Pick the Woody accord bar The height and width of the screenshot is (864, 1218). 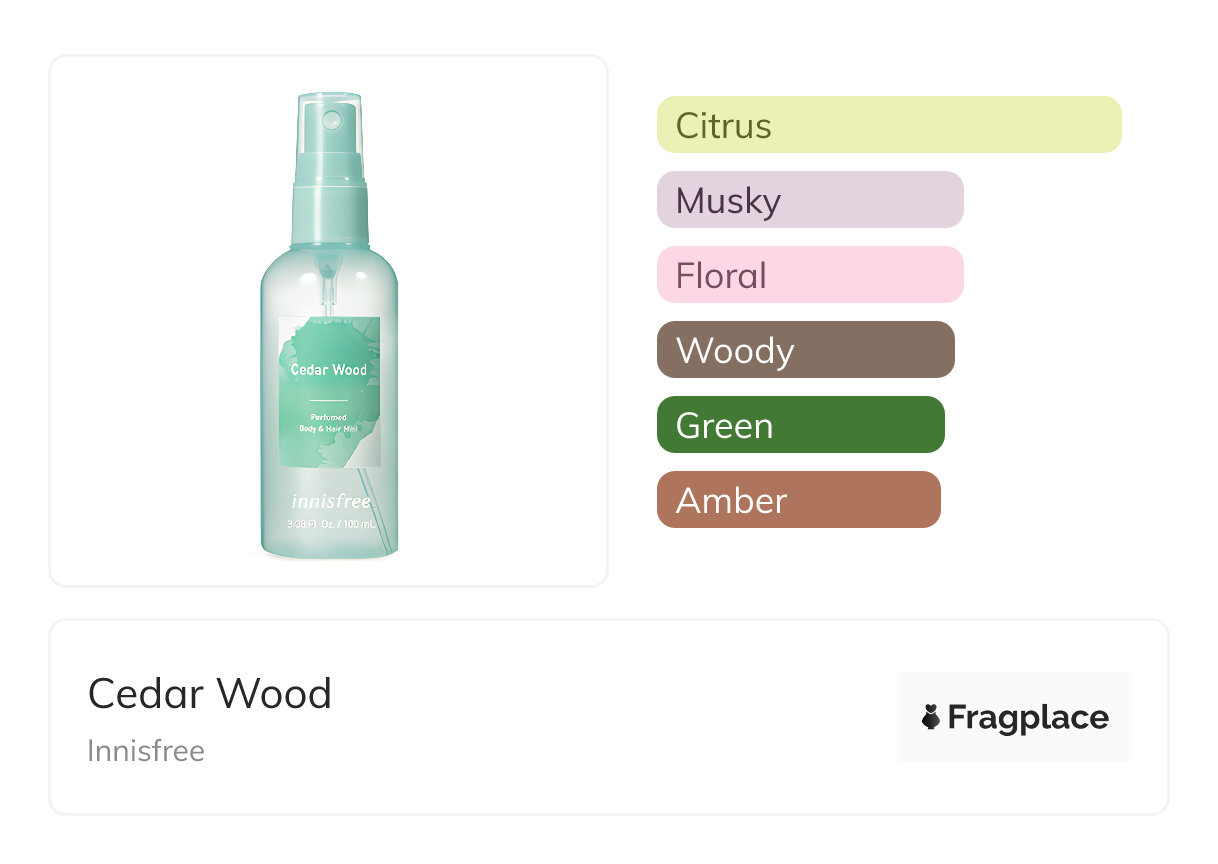(805, 350)
